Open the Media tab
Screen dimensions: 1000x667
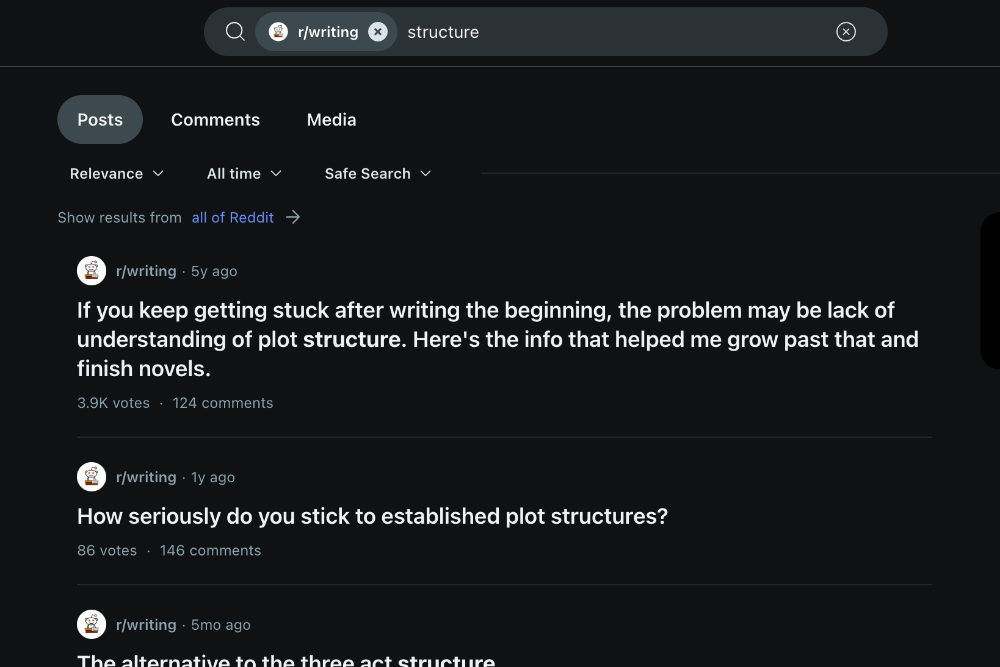[331, 120]
